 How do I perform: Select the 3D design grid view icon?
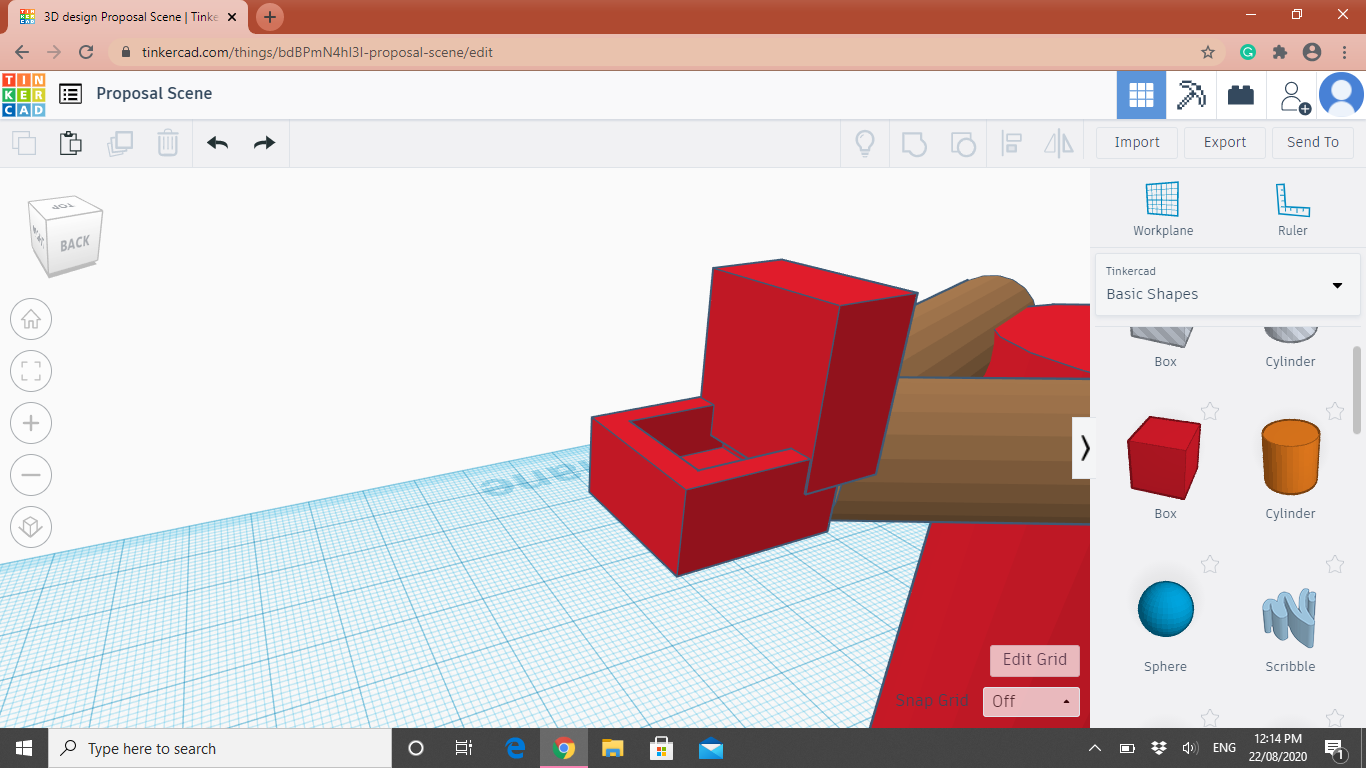click(1141, 95)
